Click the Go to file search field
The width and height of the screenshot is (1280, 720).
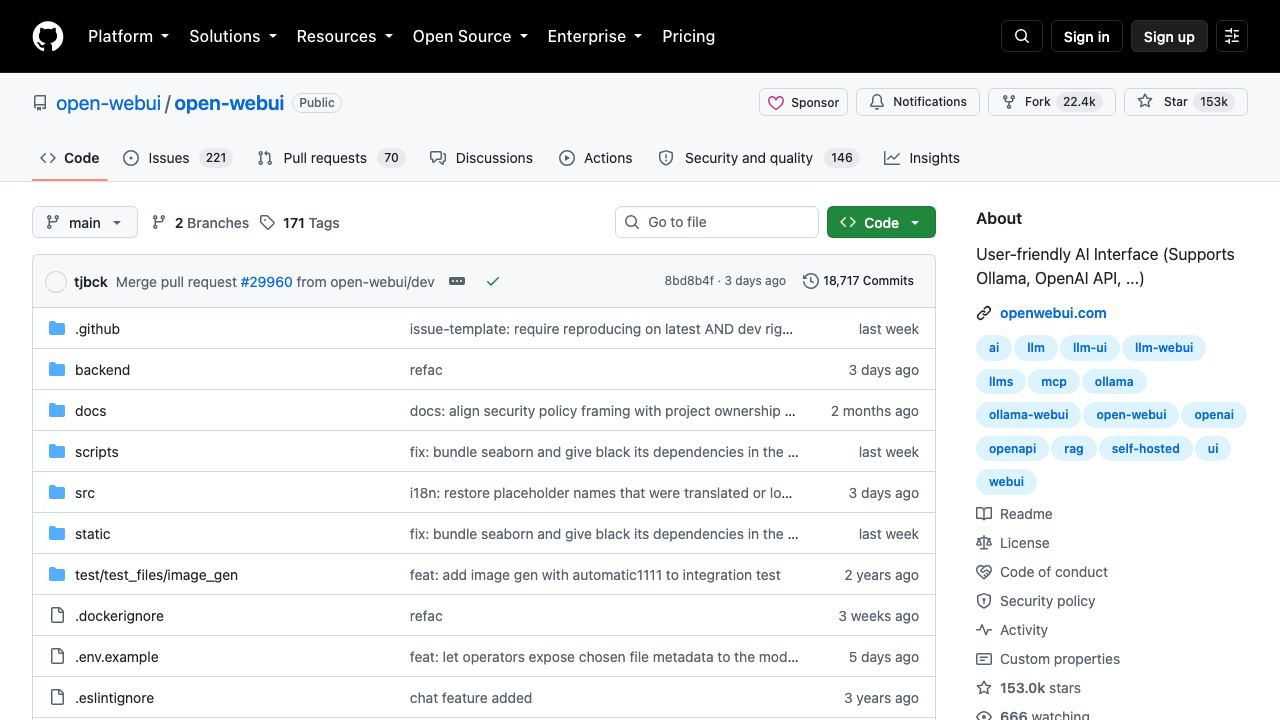pos(717,222)
